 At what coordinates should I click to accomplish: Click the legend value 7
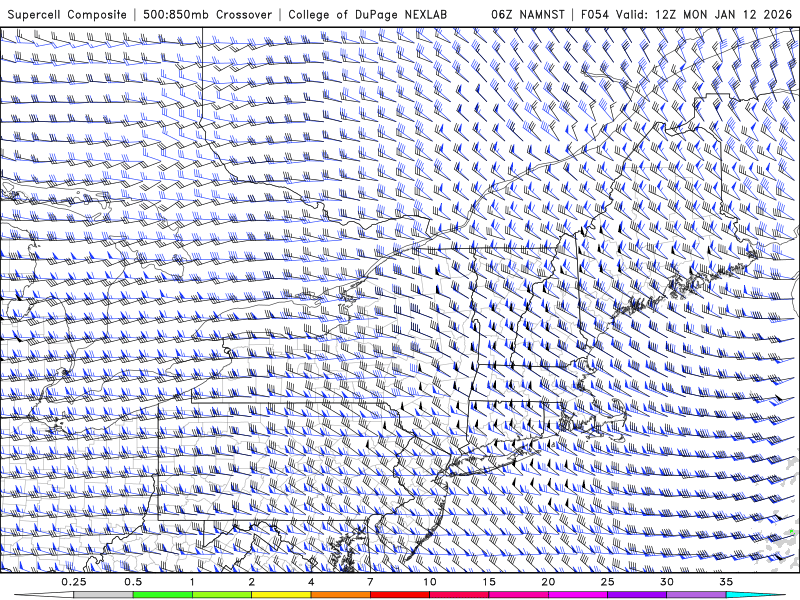370,582
